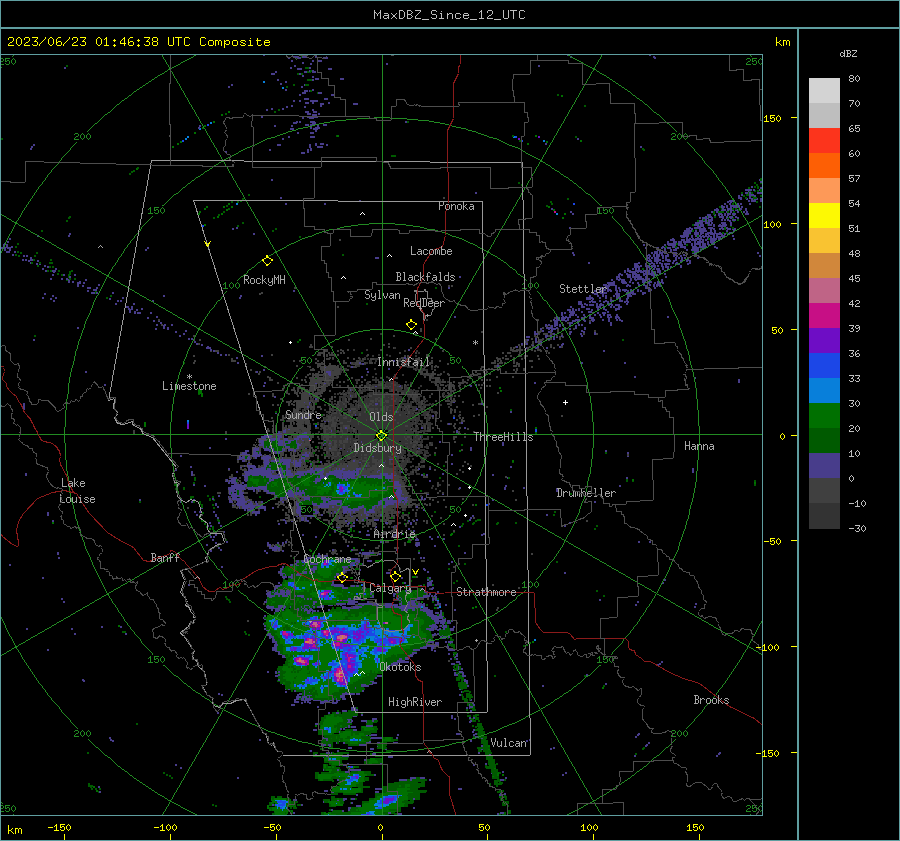Click the Cochrane town label

(x=327, y=559)
